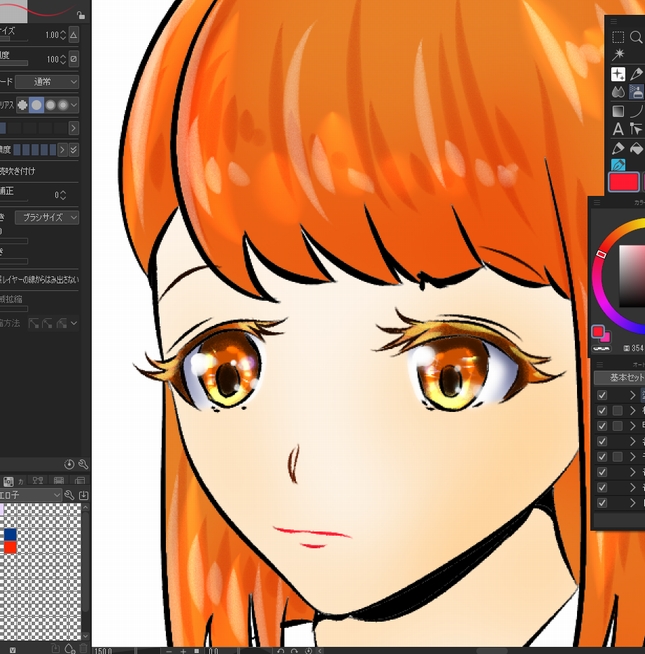
Task: Click the circular reset icon beside the wrench
Action: click(69, 464)
